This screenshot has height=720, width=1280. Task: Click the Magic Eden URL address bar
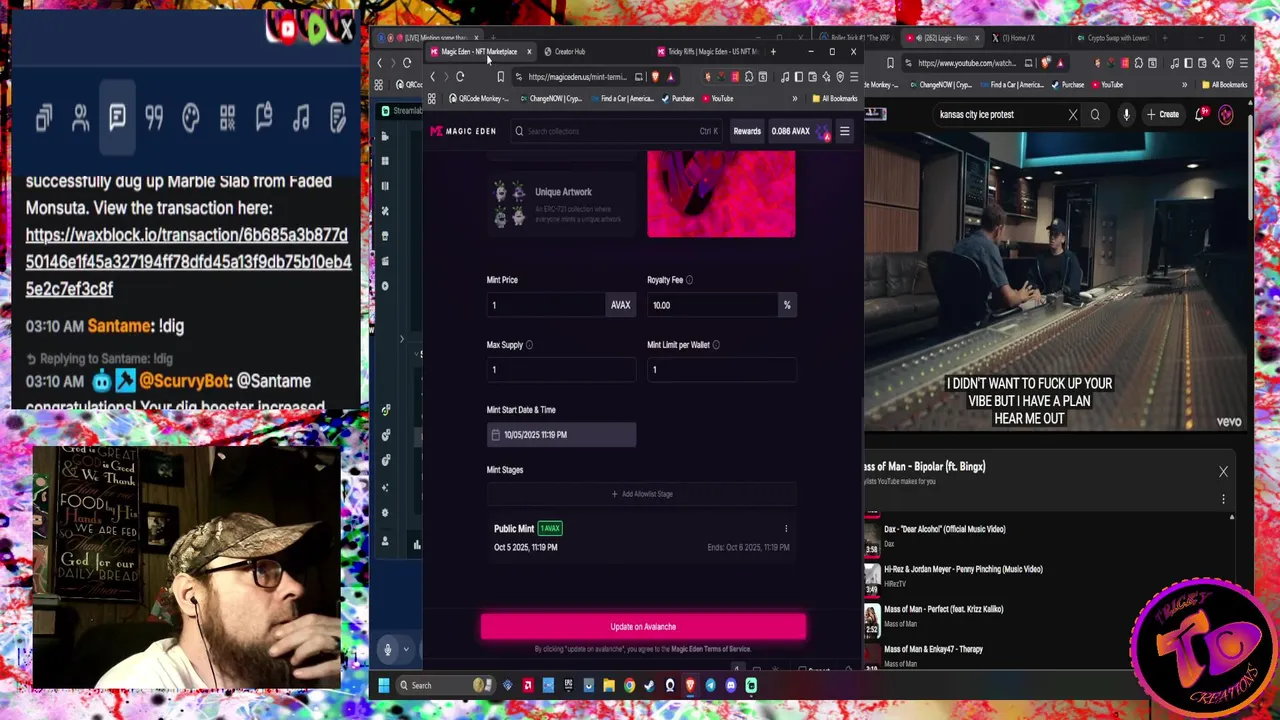pyautogui.click(x=577, y=77)
